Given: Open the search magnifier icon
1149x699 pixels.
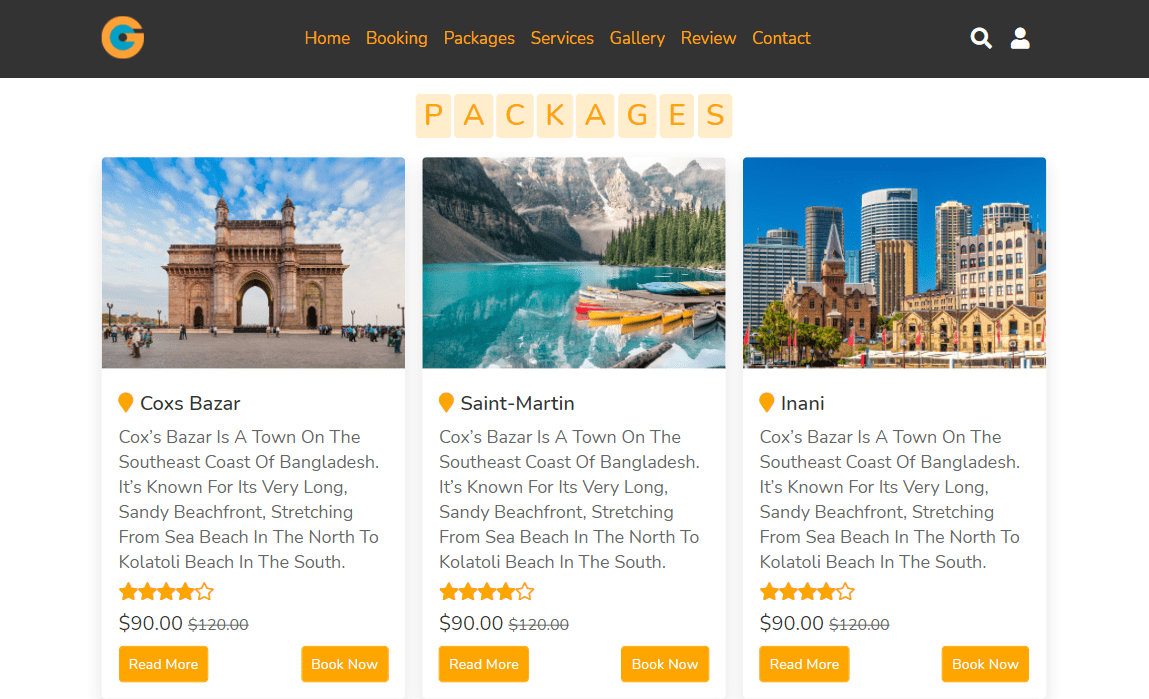Looking at the screenshot, I should pos(981,38).
